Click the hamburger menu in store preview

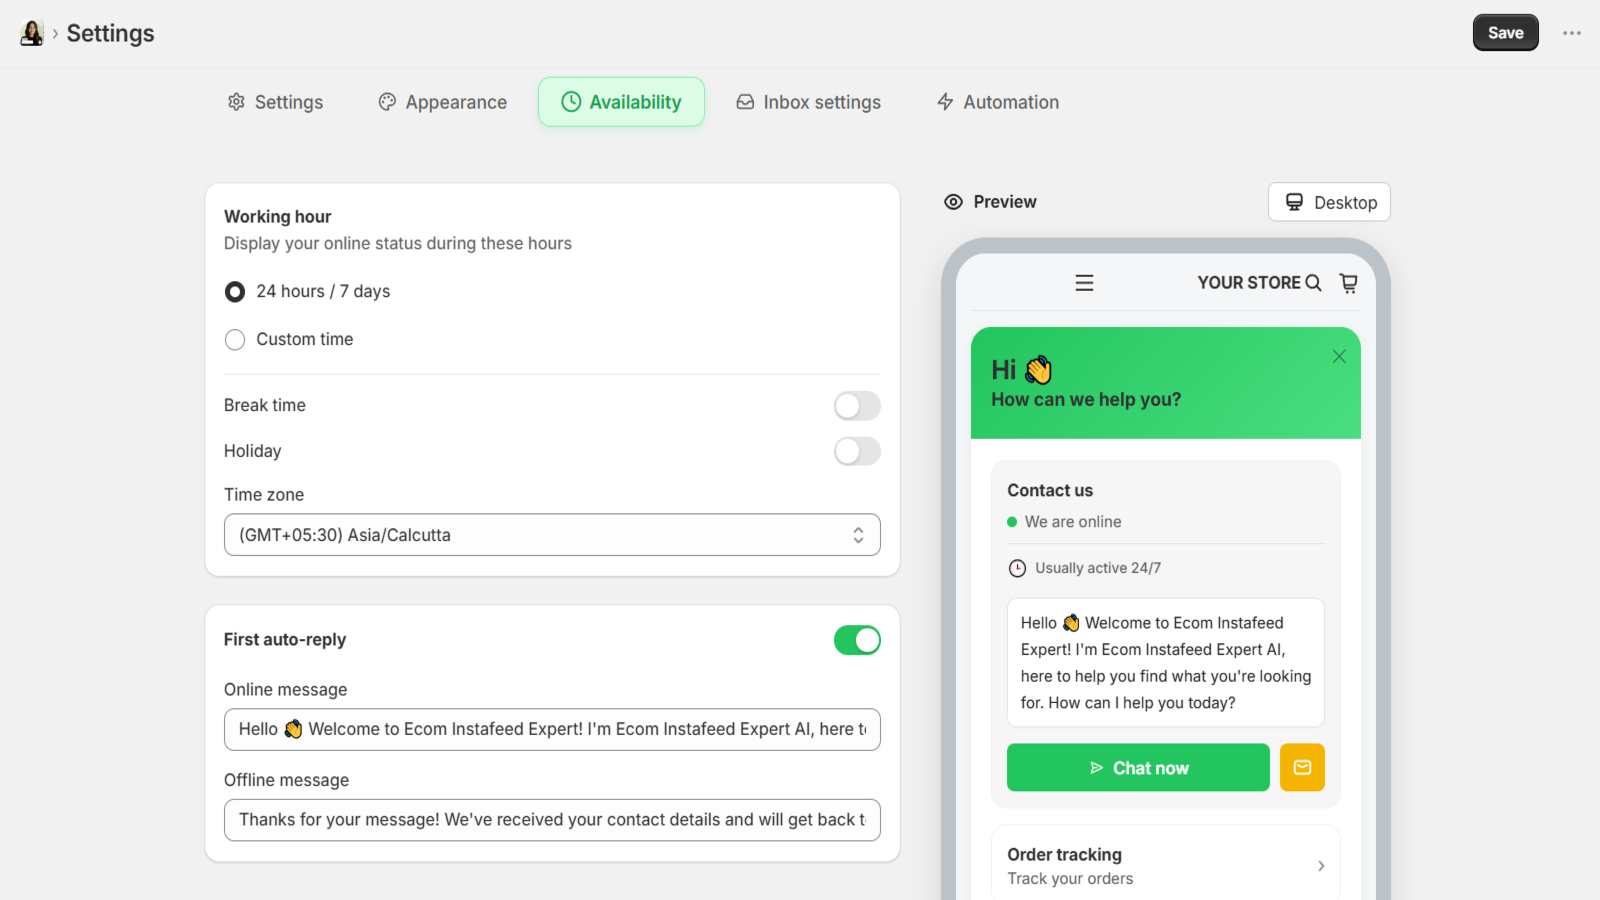(x=1084, y=283)
